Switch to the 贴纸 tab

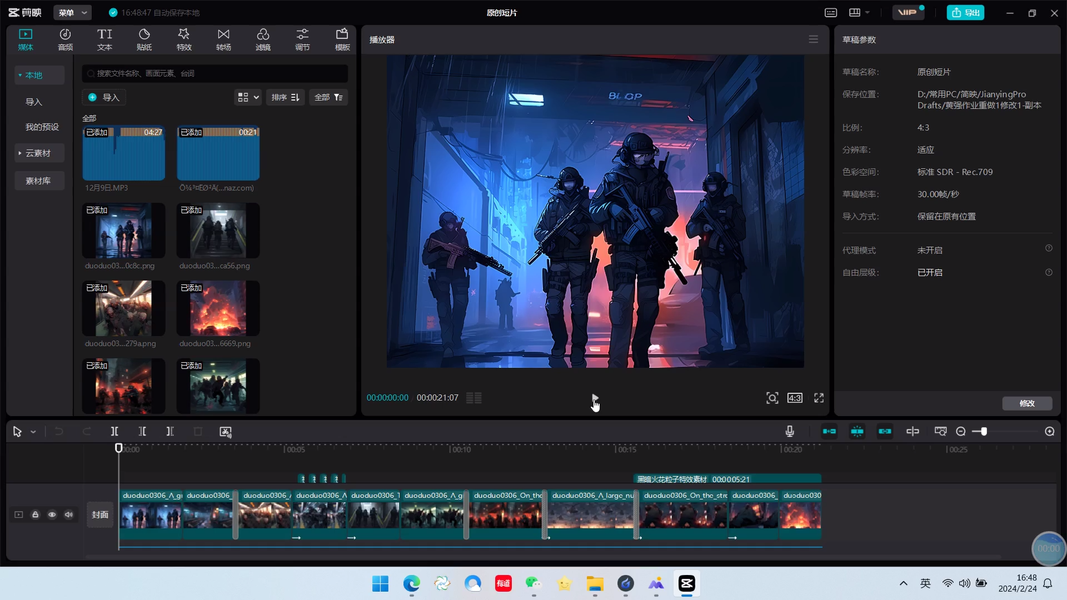click(x=144, y=39)
